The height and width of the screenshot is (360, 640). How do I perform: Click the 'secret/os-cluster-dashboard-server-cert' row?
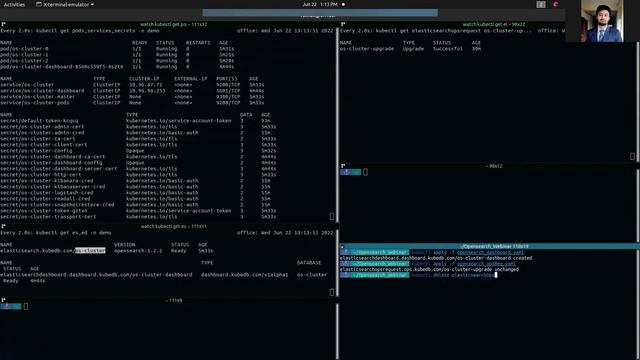click(138, 169)
